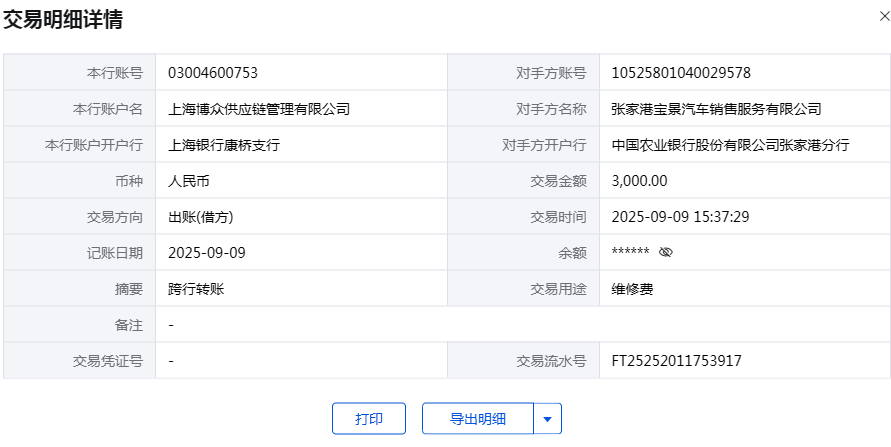Viewport: 891px width, 447px height.
Task: Click the 对手方开户行 value 中国农业银行股份有限公司张家港分行
Action: pos(730,145)
